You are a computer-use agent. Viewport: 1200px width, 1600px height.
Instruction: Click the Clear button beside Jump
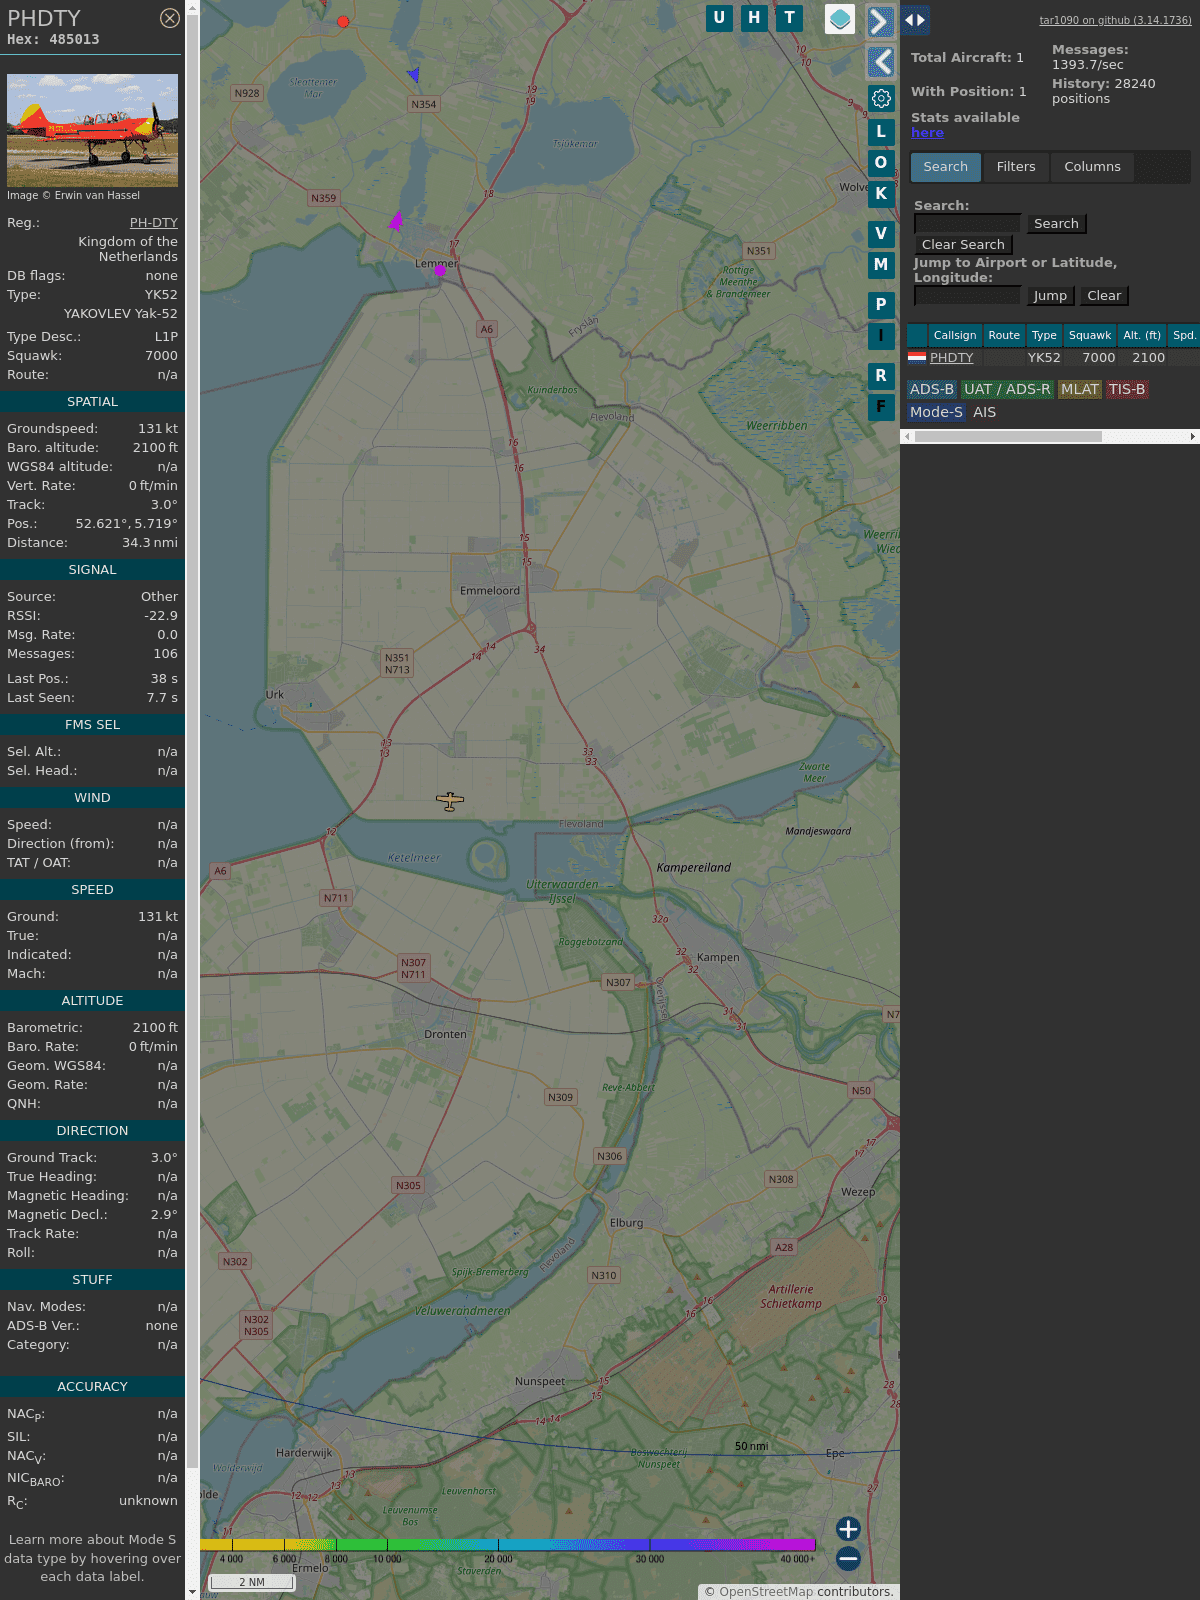(x=1104, y=296)
